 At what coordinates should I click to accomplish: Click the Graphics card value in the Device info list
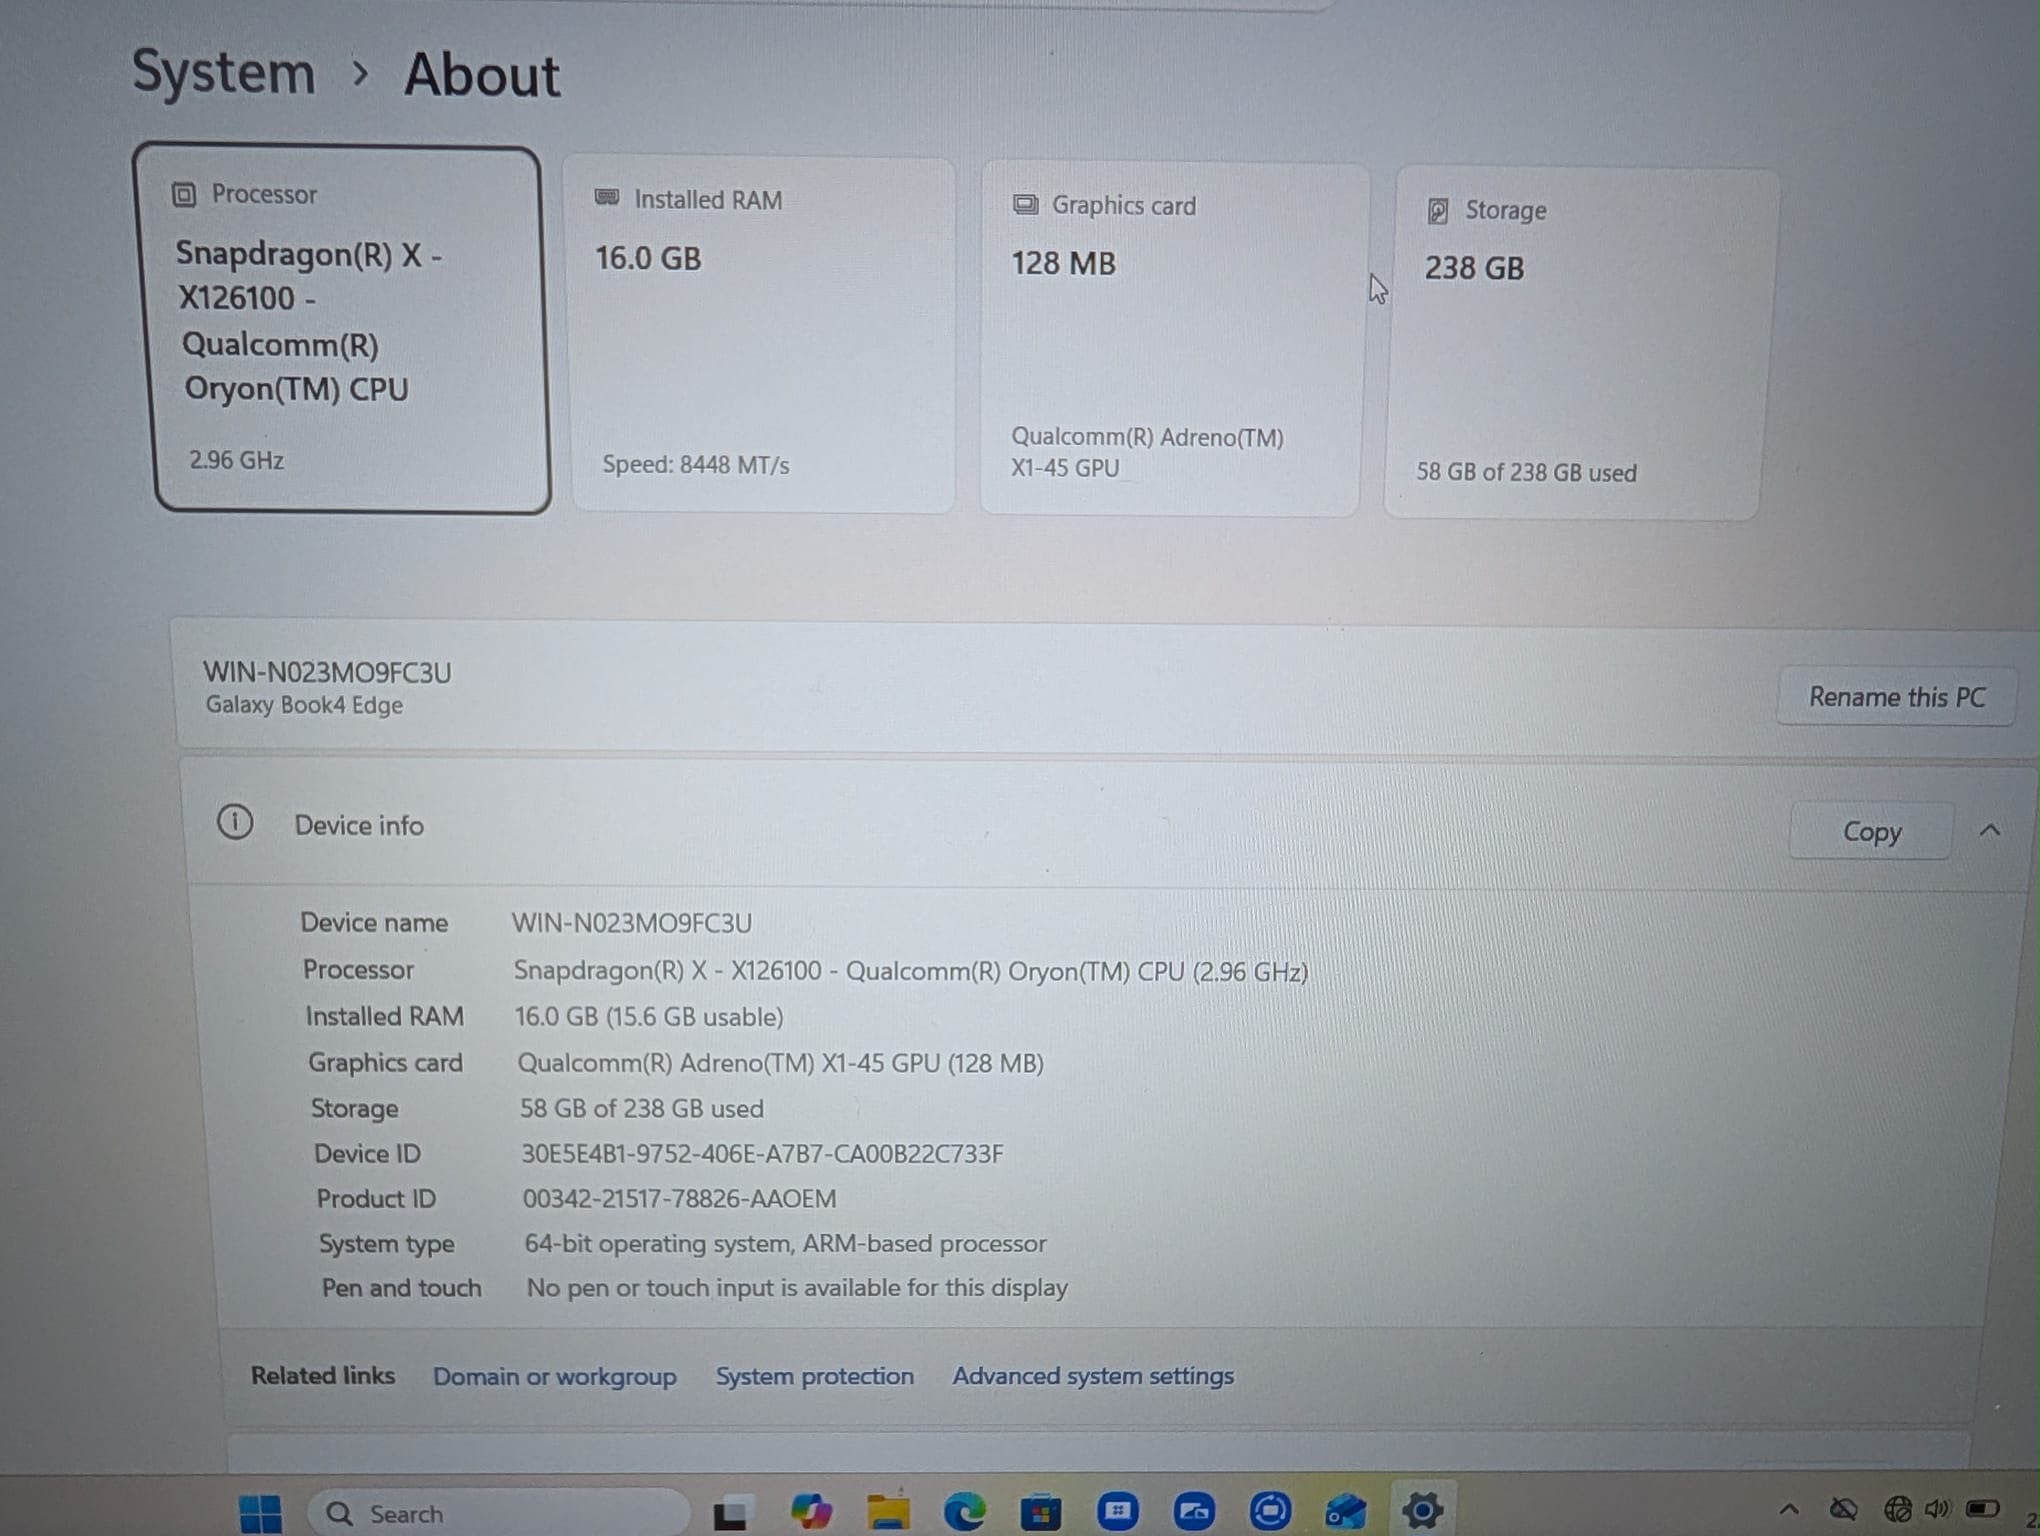point(781,1063)
